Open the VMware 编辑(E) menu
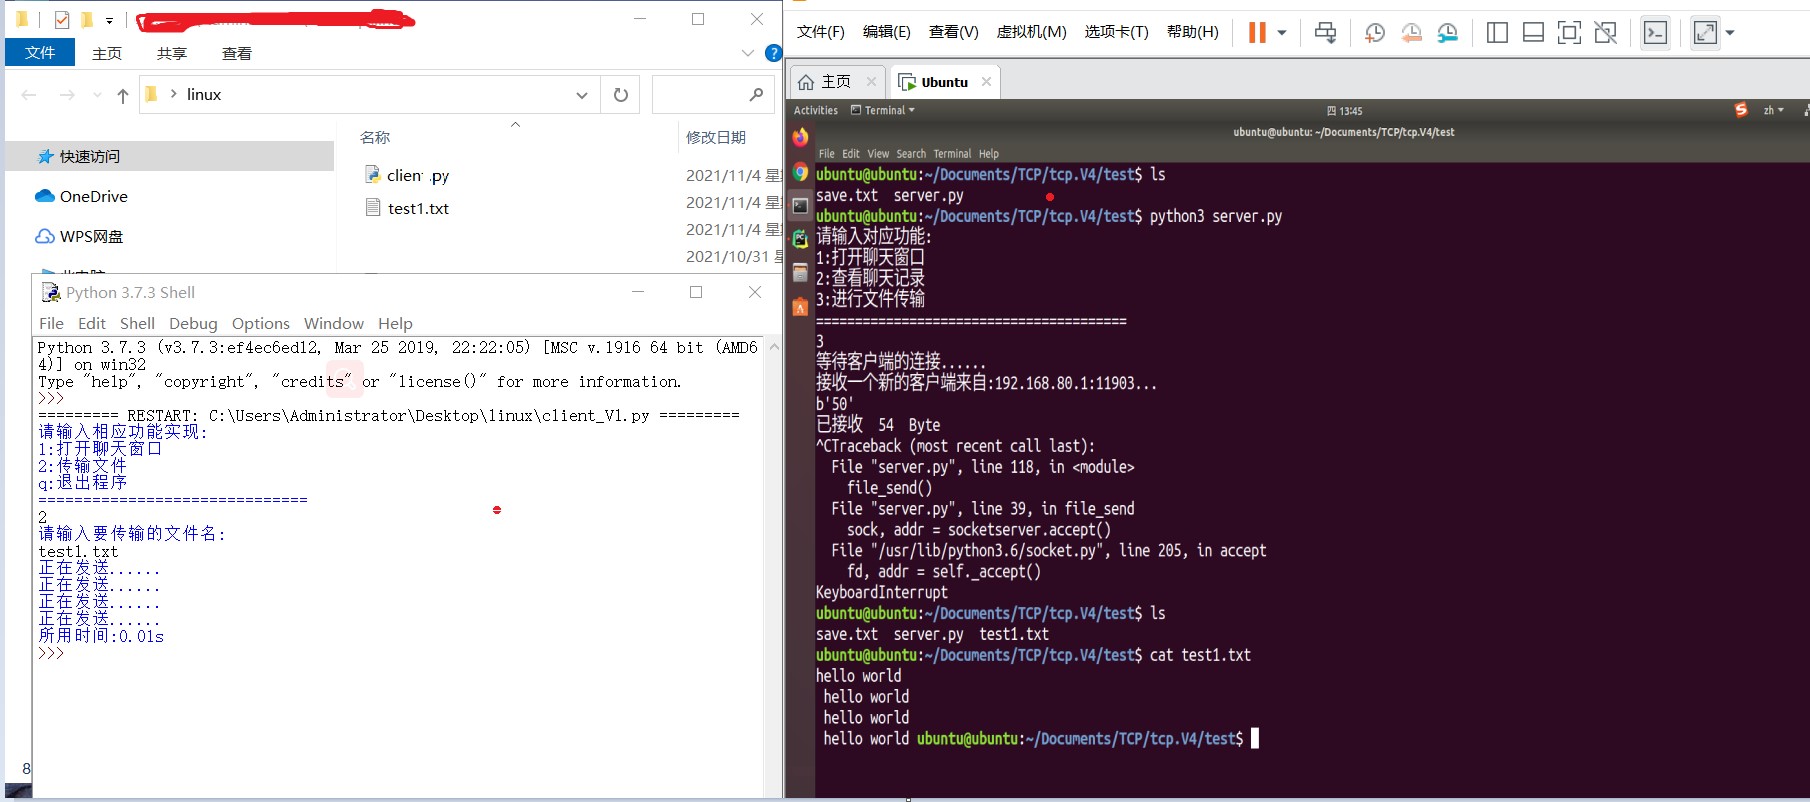The height and width of the screenshot is (802, 1810). click(887, 32)
